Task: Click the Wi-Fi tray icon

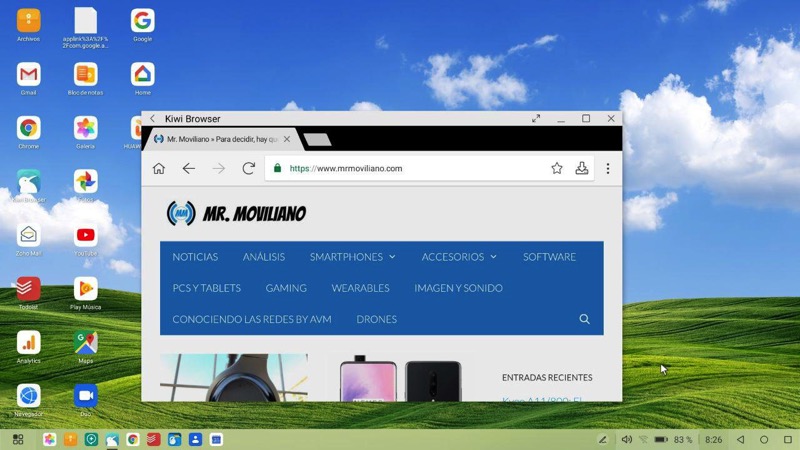Action: click(x=643, y=439)
